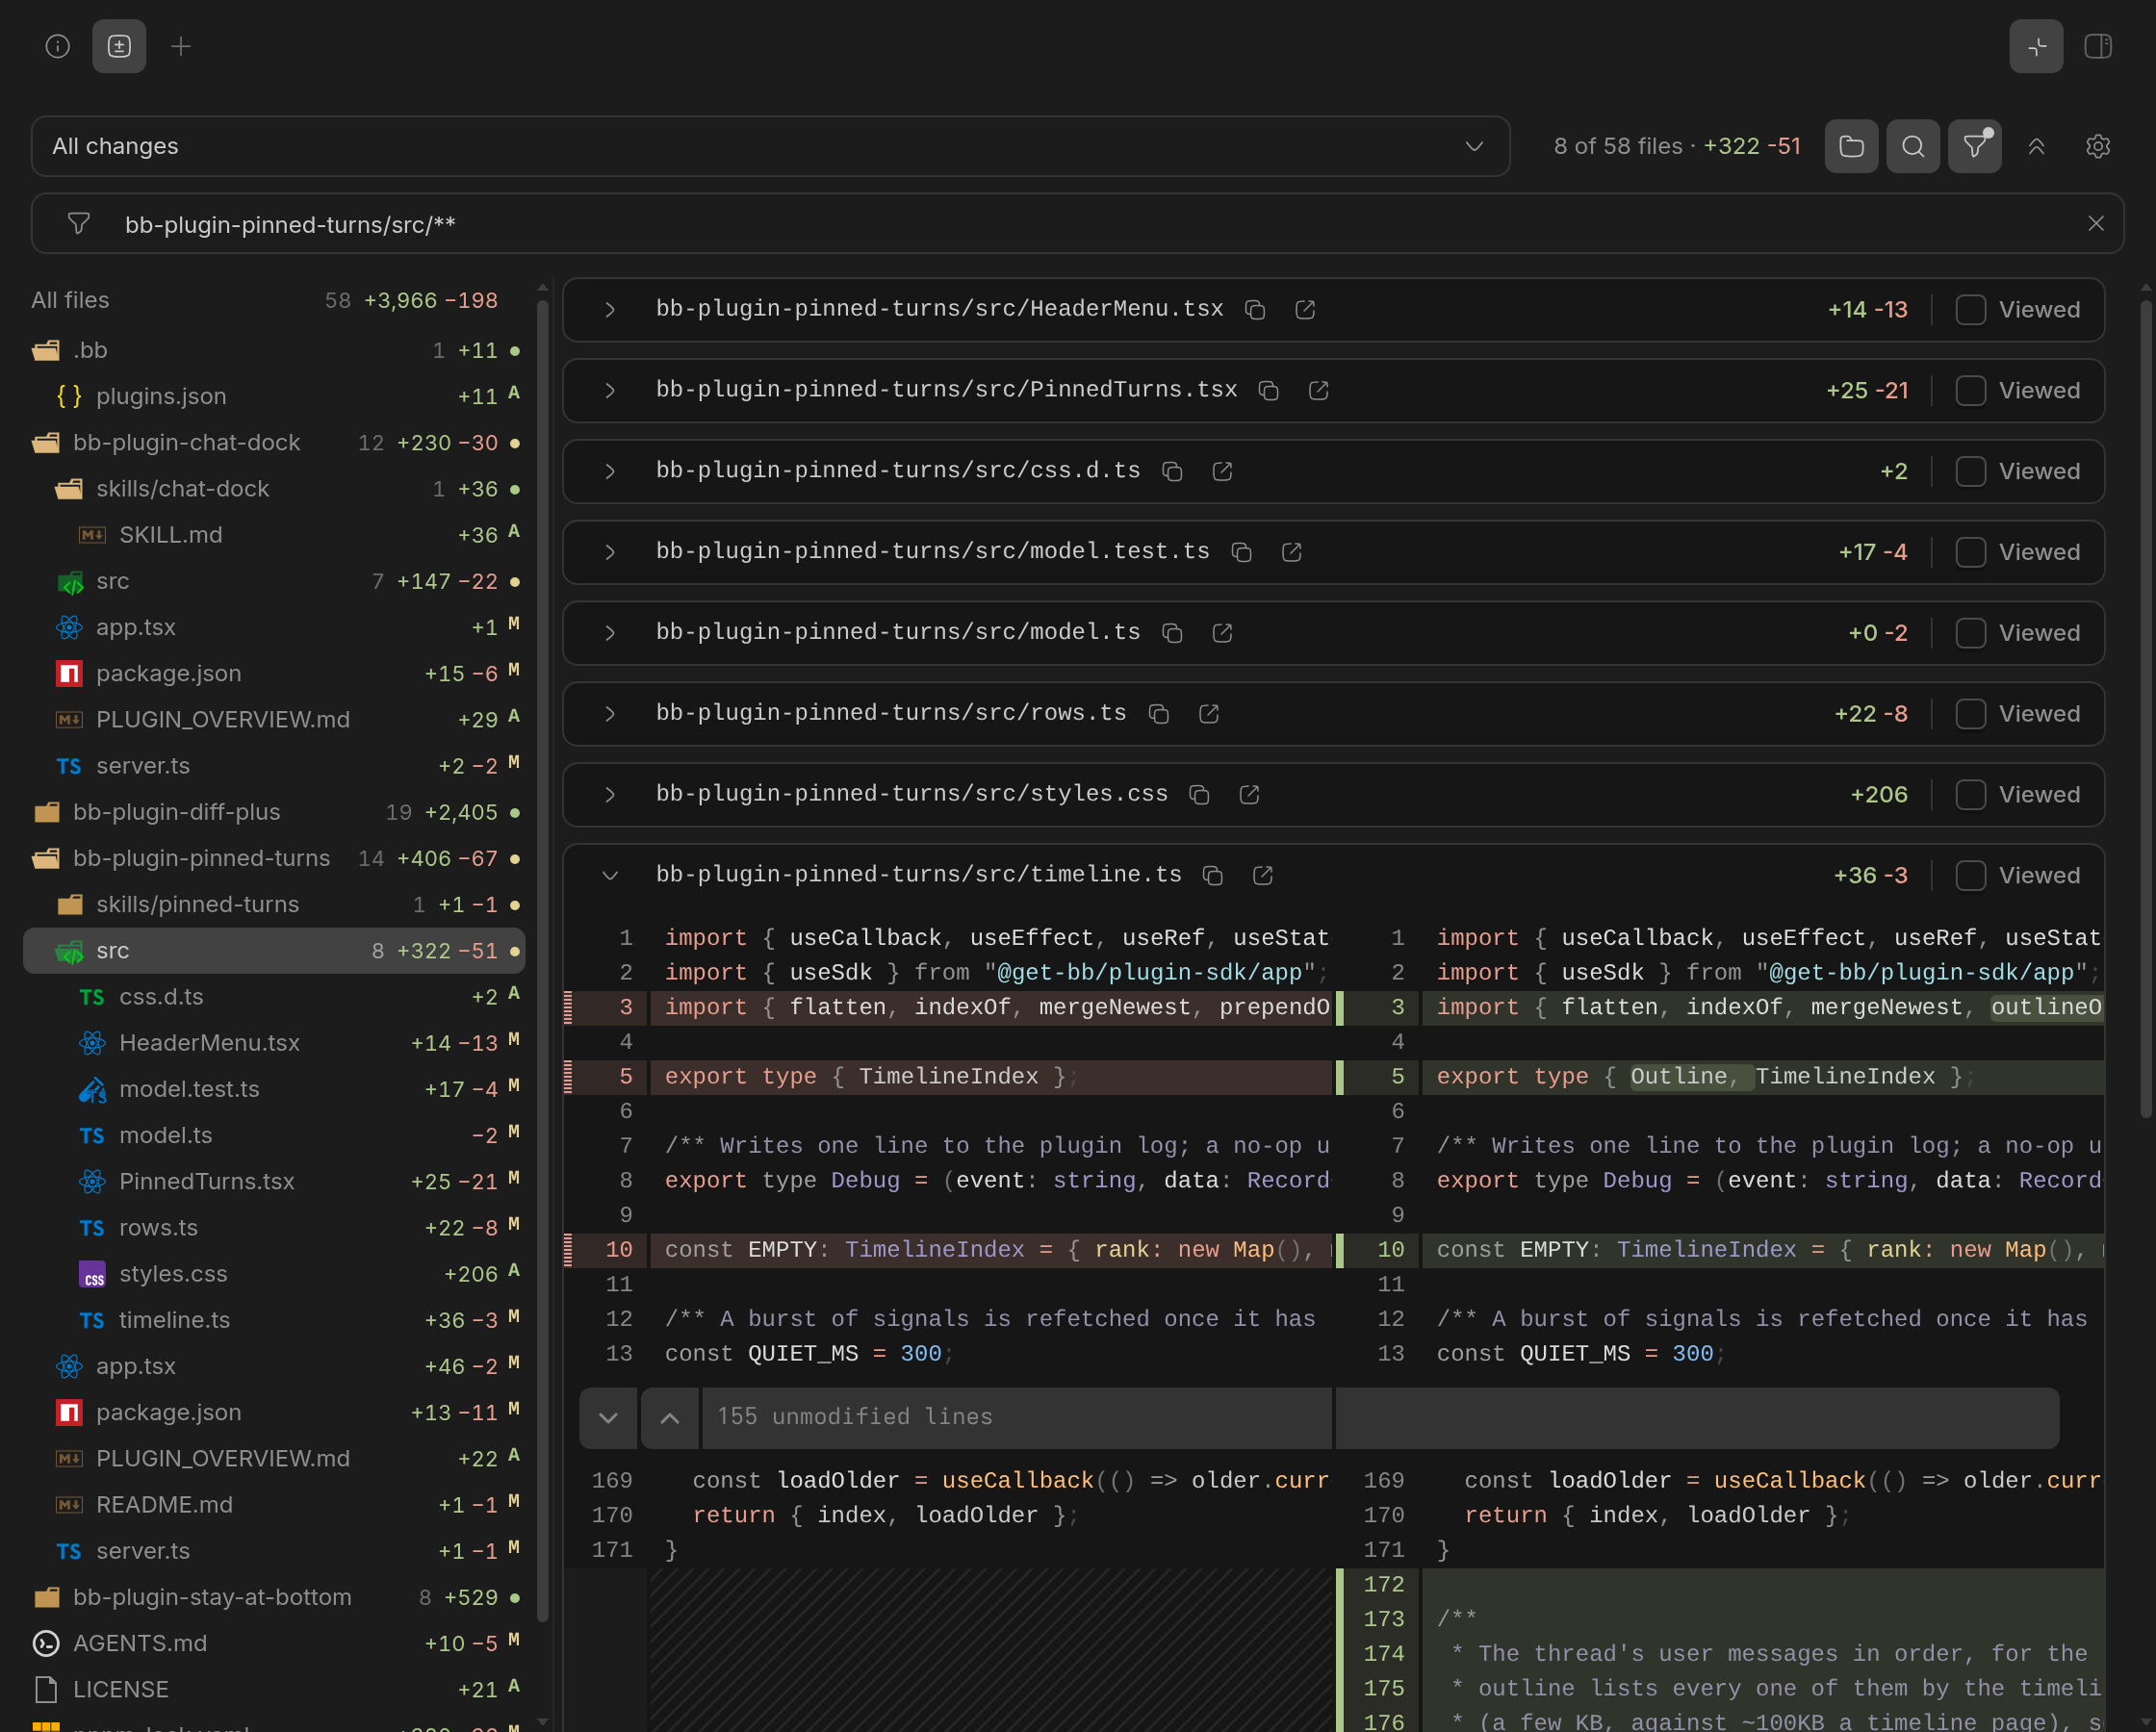Viewport: 2156px width, 1732px height.
Task: Select the diff view tab icon
Action: tap(119, 46)
